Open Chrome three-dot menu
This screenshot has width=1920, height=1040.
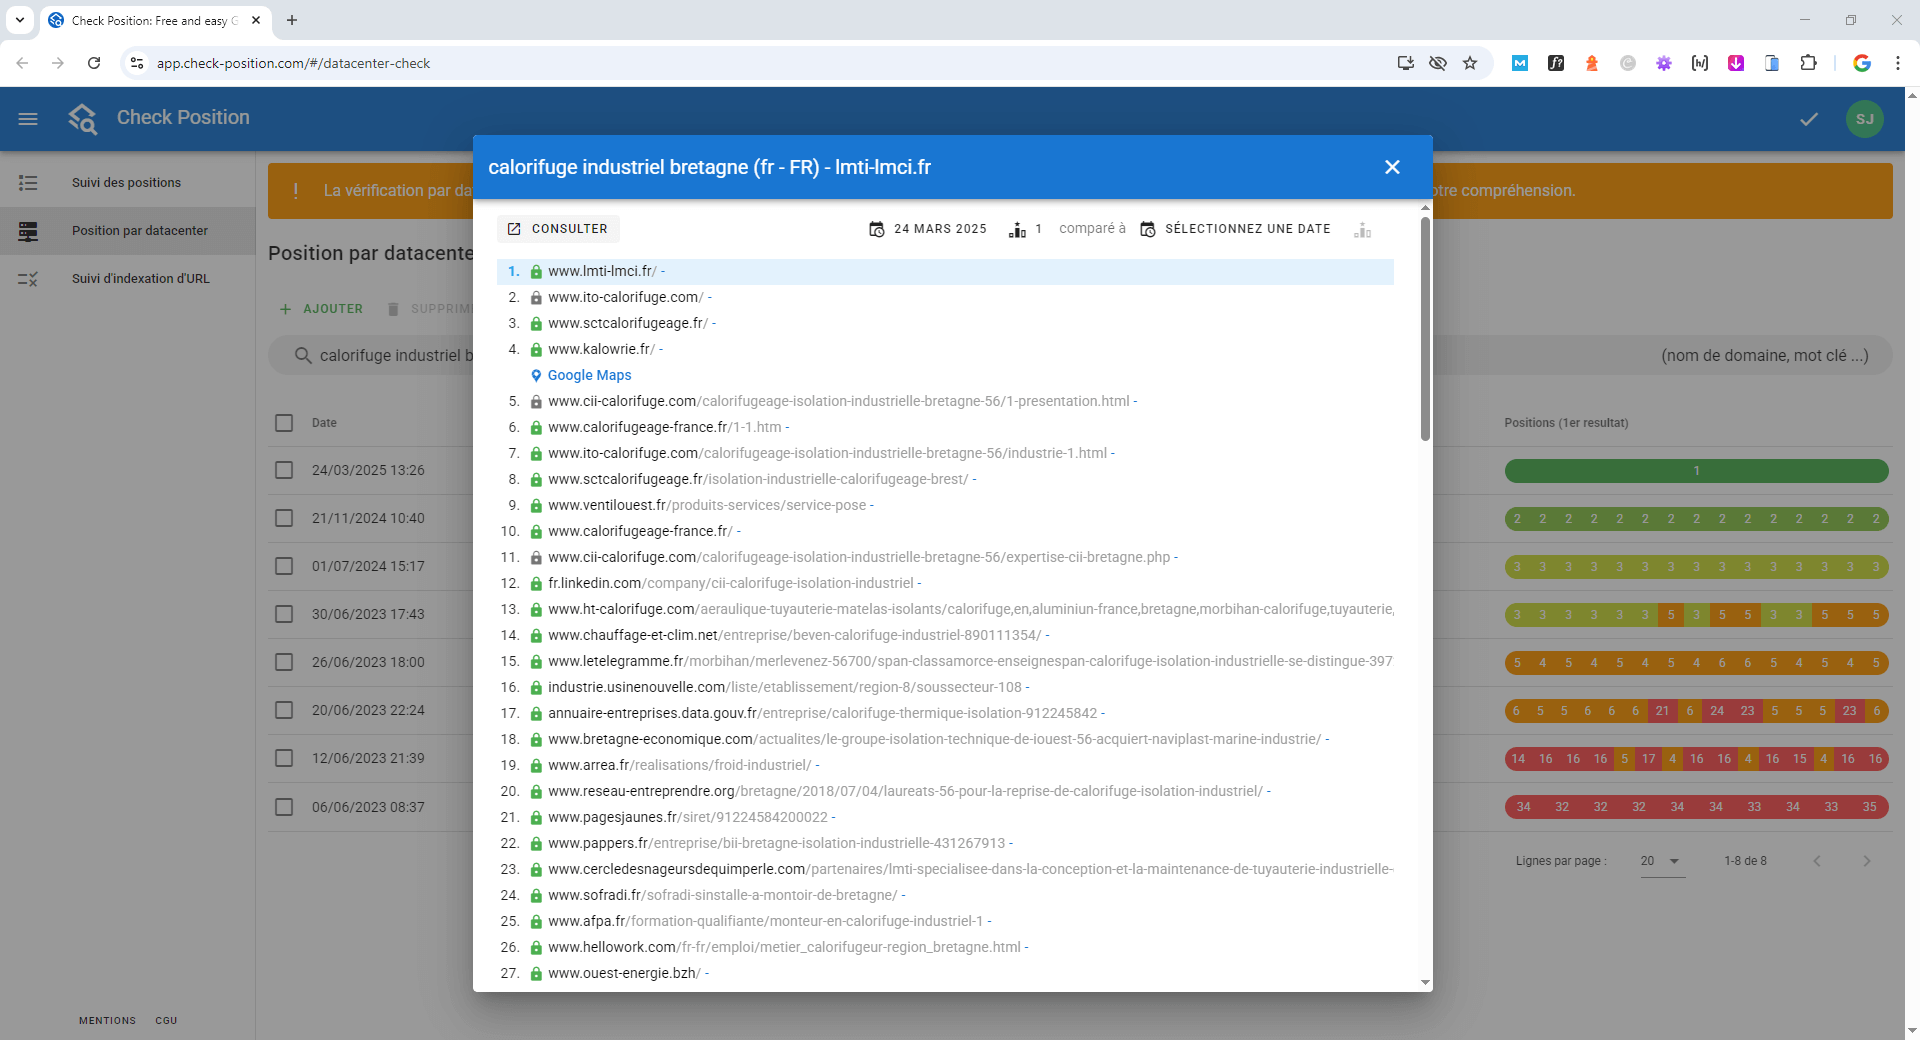(1897, 63)
